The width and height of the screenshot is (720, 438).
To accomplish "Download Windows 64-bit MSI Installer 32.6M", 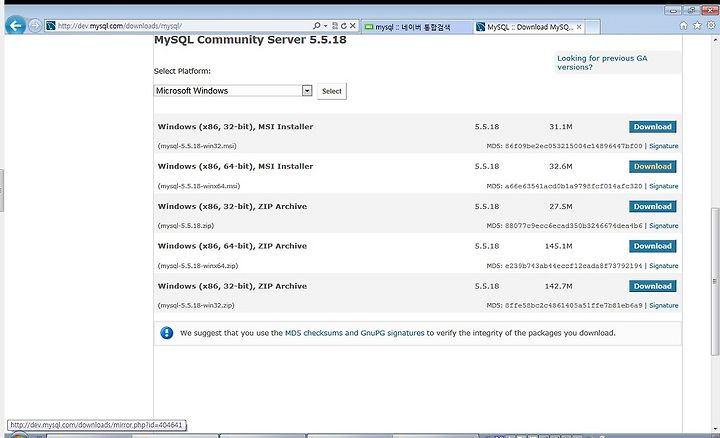I will tap(652, 167).
